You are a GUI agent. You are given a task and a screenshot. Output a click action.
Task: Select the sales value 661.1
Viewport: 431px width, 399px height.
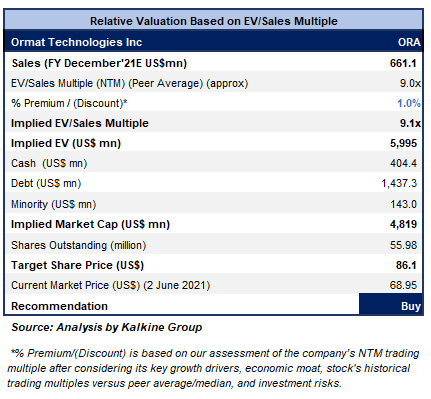403,63
